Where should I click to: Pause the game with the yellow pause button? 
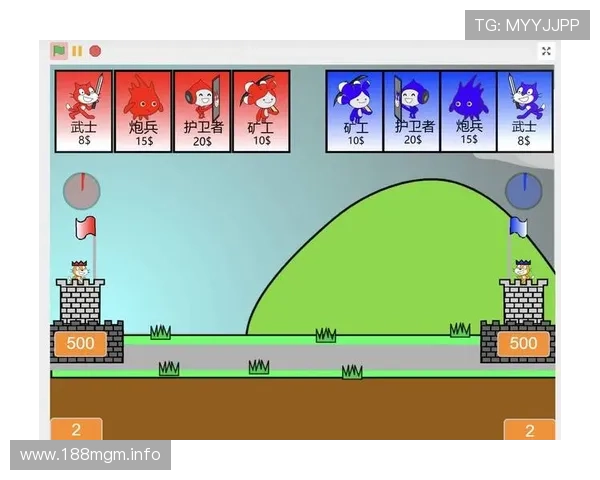[77, 50]
